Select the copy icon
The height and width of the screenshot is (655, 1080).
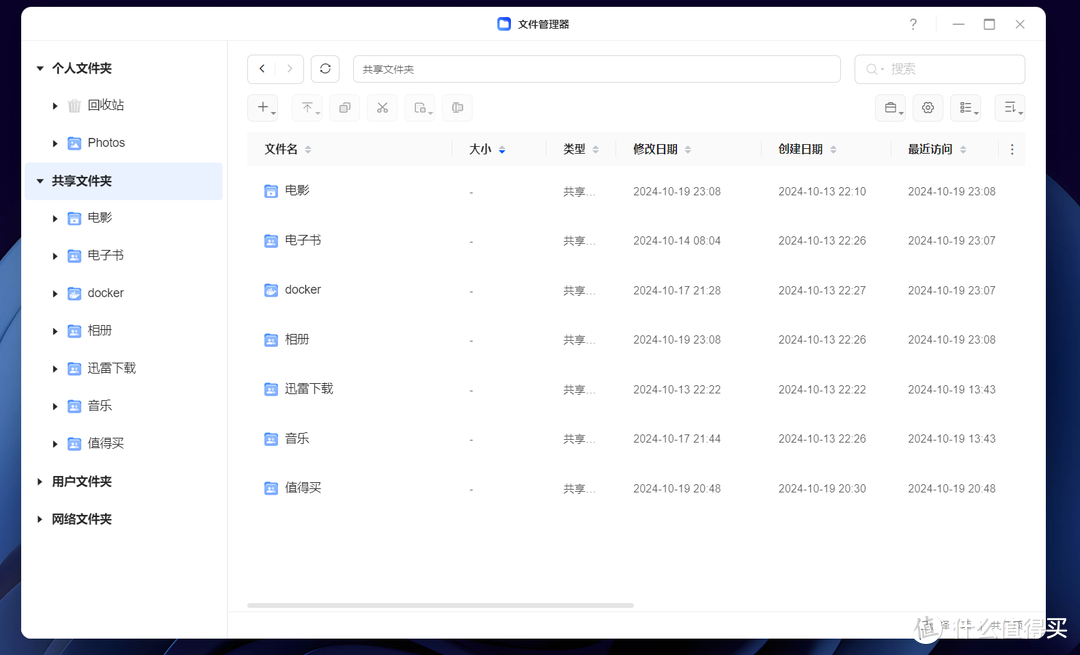point(344,107)
